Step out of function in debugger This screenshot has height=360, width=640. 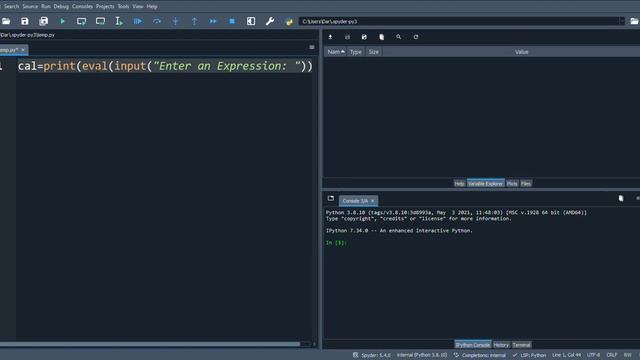pyautogui.click(x=194, y=21)
